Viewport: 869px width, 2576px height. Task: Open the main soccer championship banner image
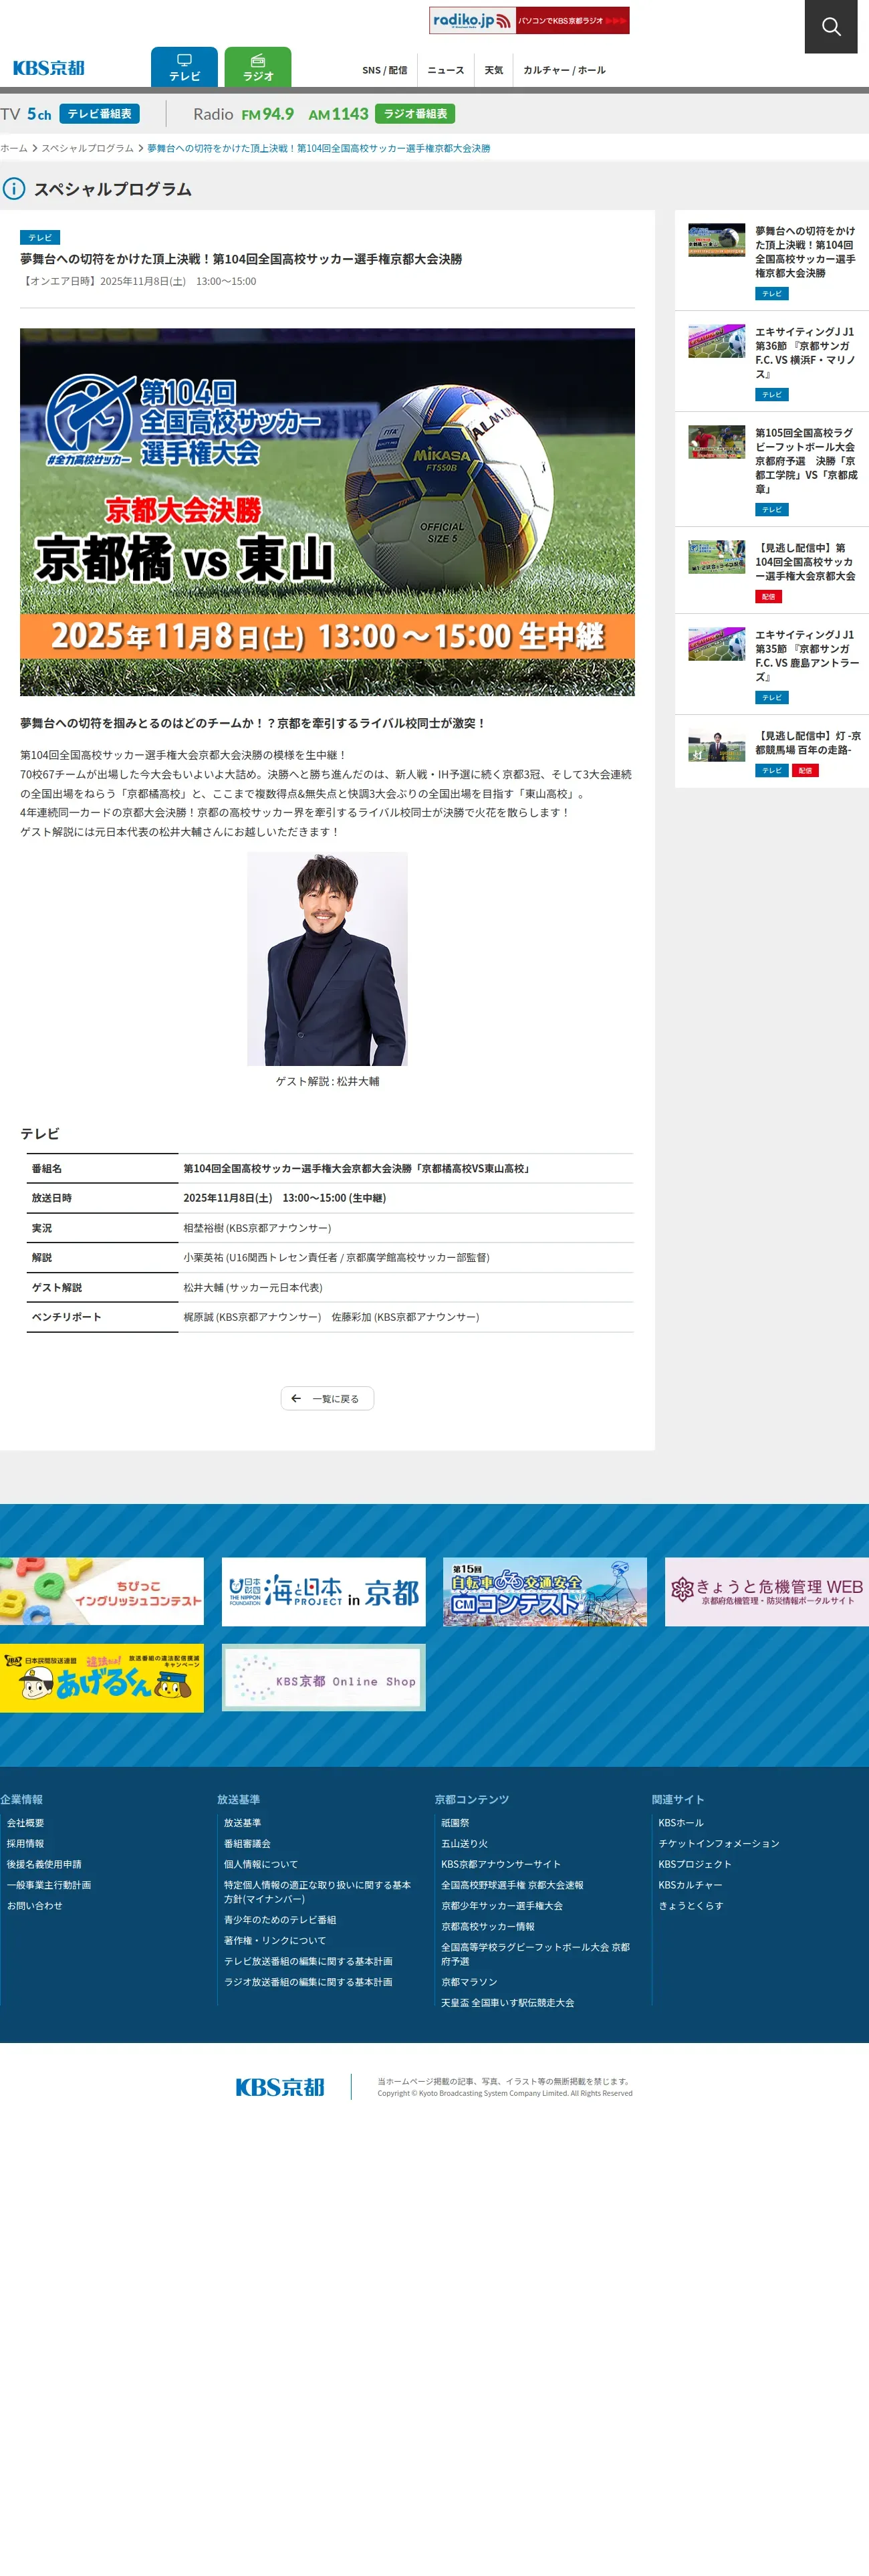pyautogui.click(x=327, y=512)
